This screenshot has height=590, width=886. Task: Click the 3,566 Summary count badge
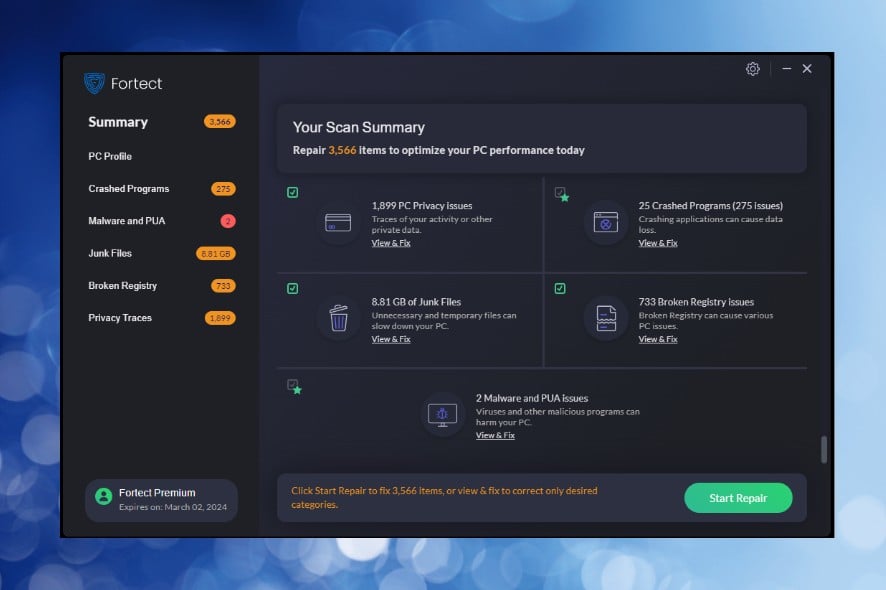pos(220,122)
